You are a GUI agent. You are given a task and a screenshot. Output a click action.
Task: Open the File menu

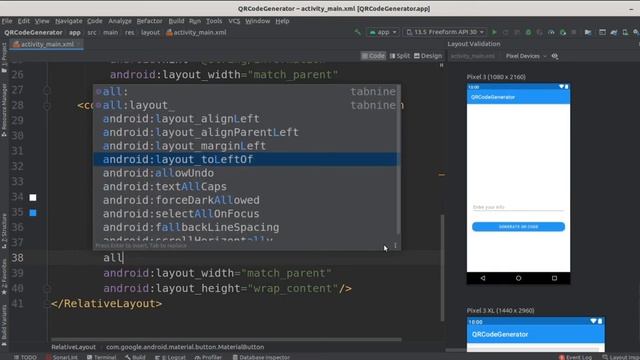(7, 21)
